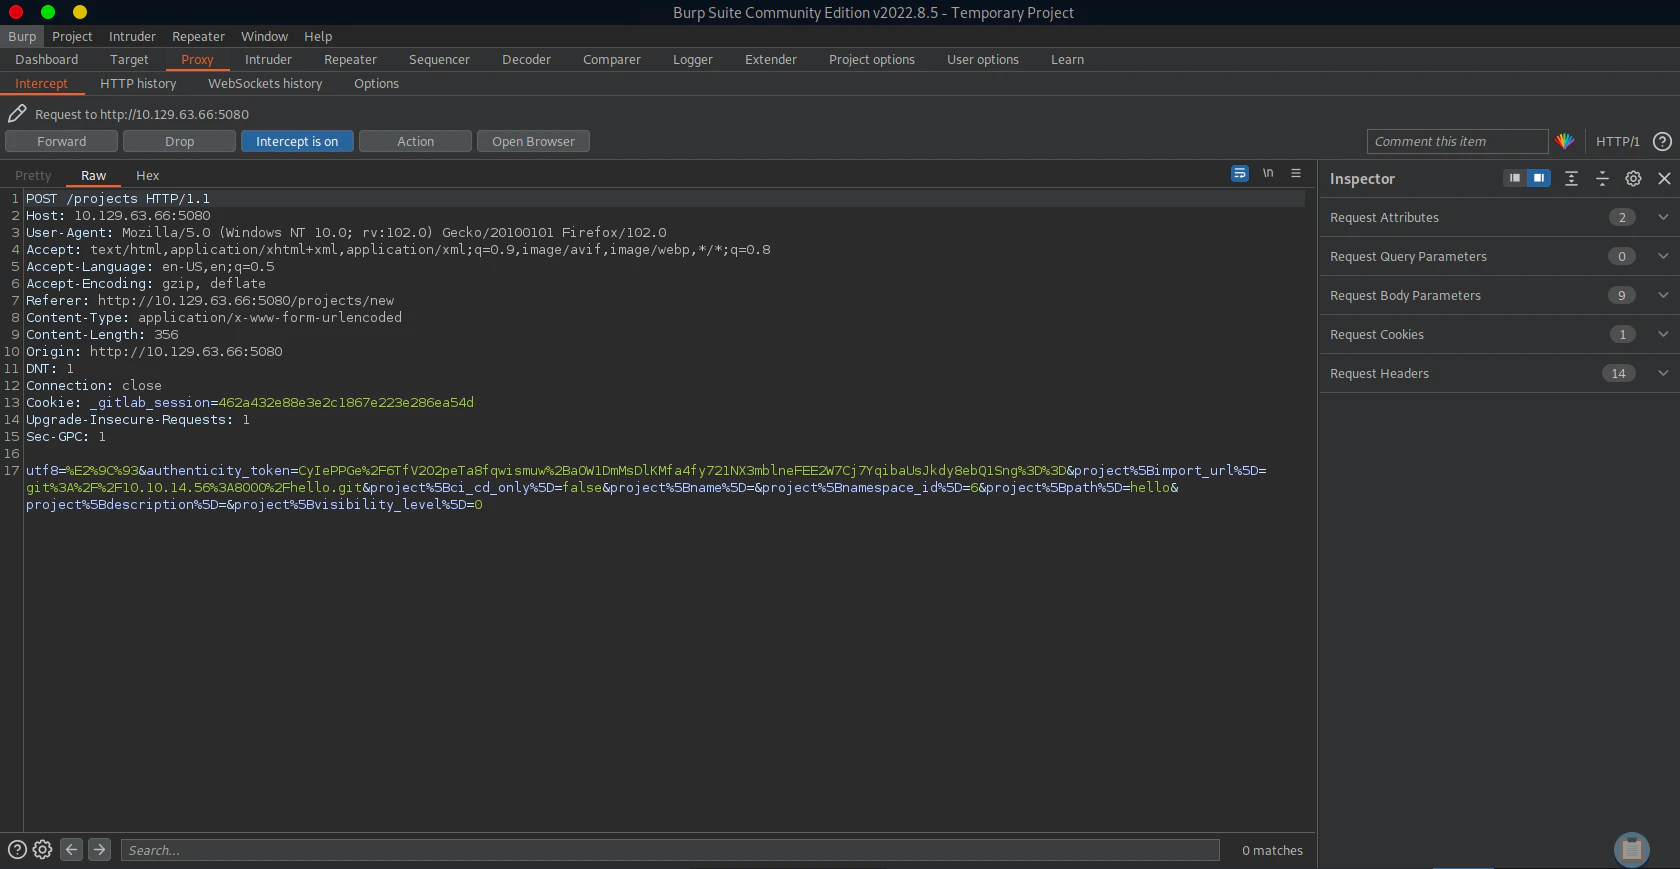Toggle the Intercept is on button
Viewport: 1680px width, 869px height.
[x=297, y=141]
